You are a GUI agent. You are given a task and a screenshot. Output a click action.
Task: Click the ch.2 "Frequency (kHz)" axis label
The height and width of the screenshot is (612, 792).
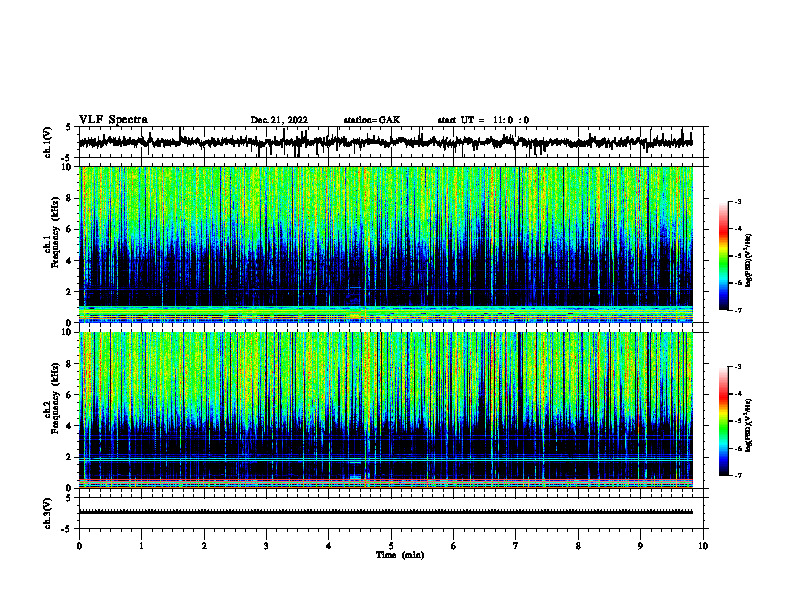coord(55,398)
